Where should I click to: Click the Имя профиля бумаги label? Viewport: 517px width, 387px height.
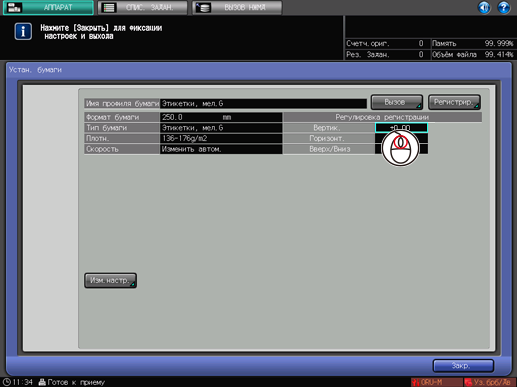[122, 104]
